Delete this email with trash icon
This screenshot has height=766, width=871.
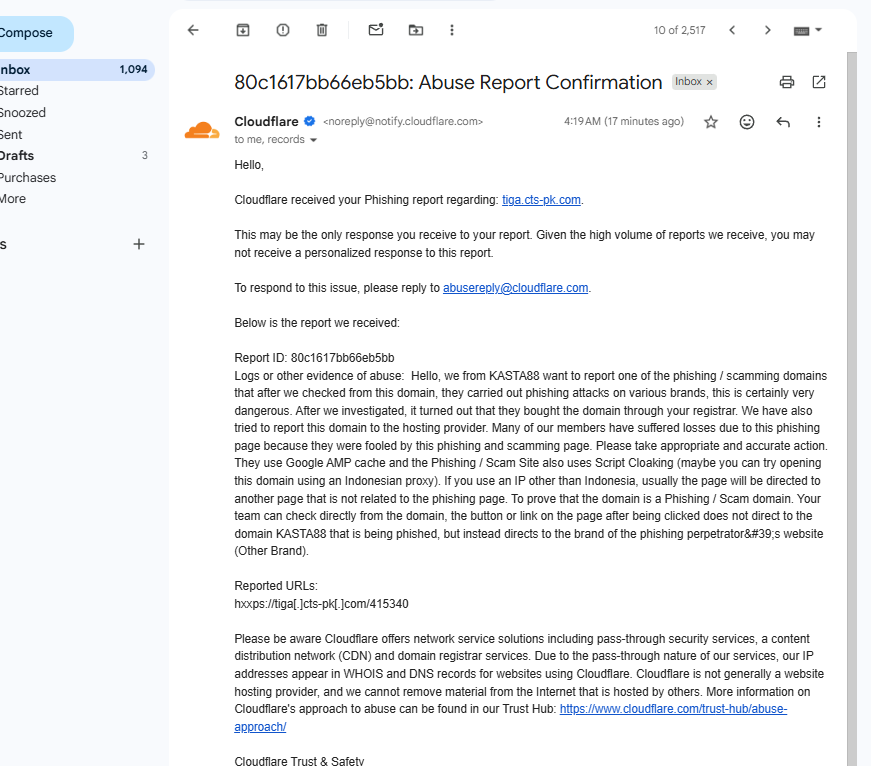[x=322, y=30]
